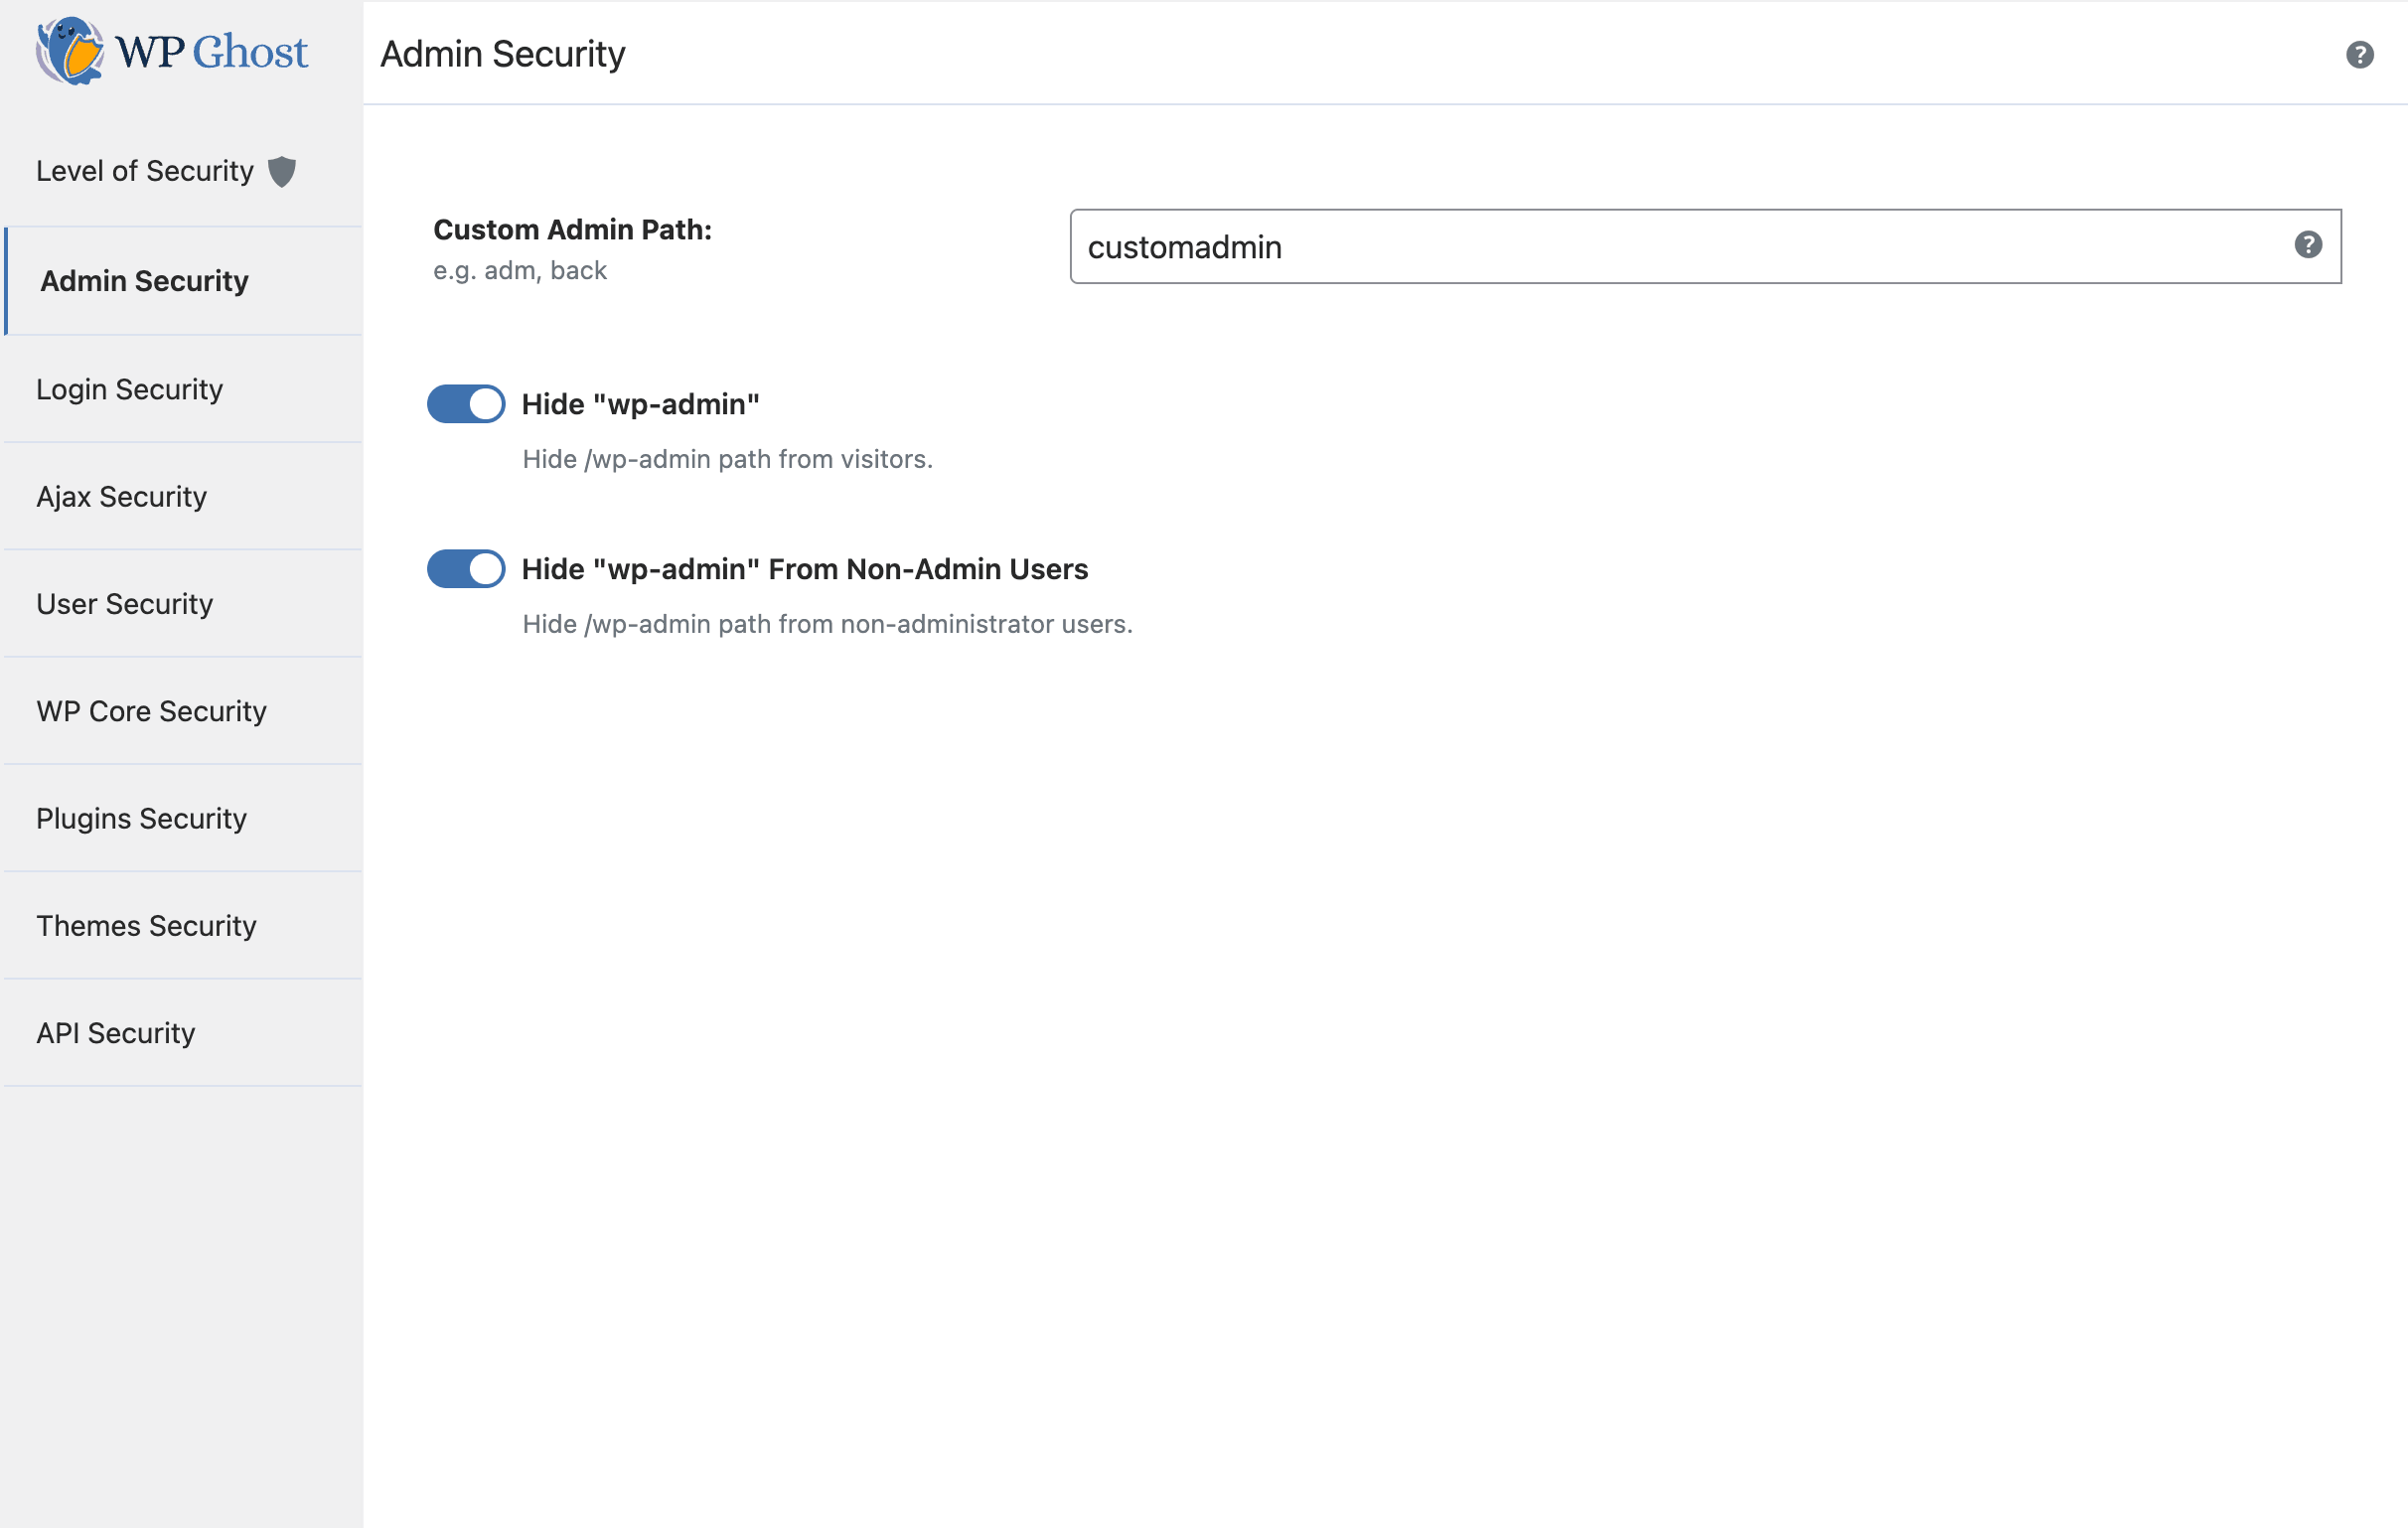Disable Hide "wp-admin" From Non-Admin Users switch
The width and height of the screenshot is (2408, 1528).
click(466, 569)
